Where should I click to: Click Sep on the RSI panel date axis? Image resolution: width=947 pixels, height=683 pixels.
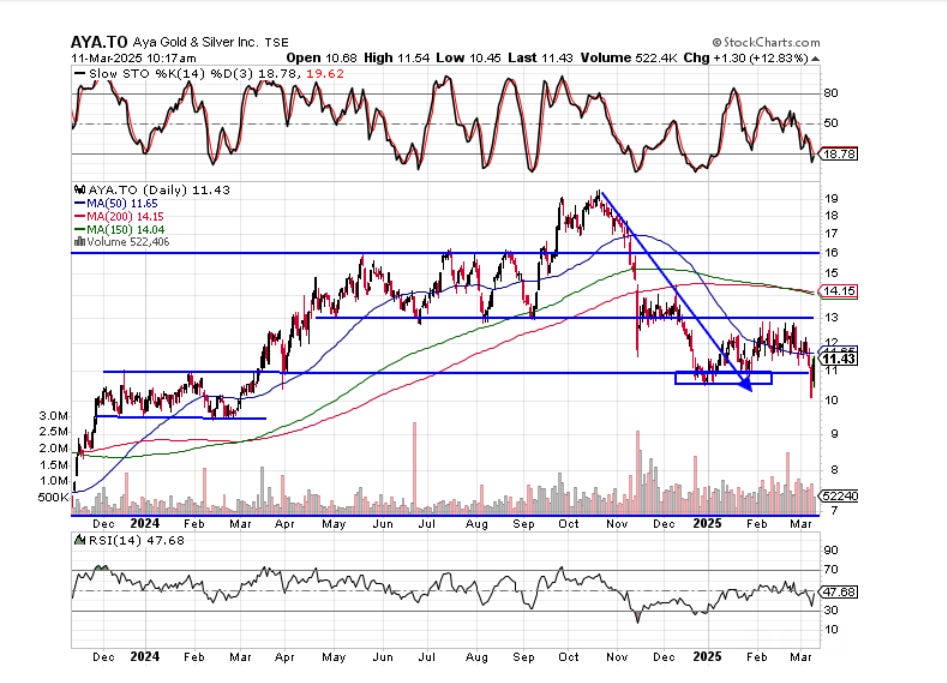tap(524, 657)
